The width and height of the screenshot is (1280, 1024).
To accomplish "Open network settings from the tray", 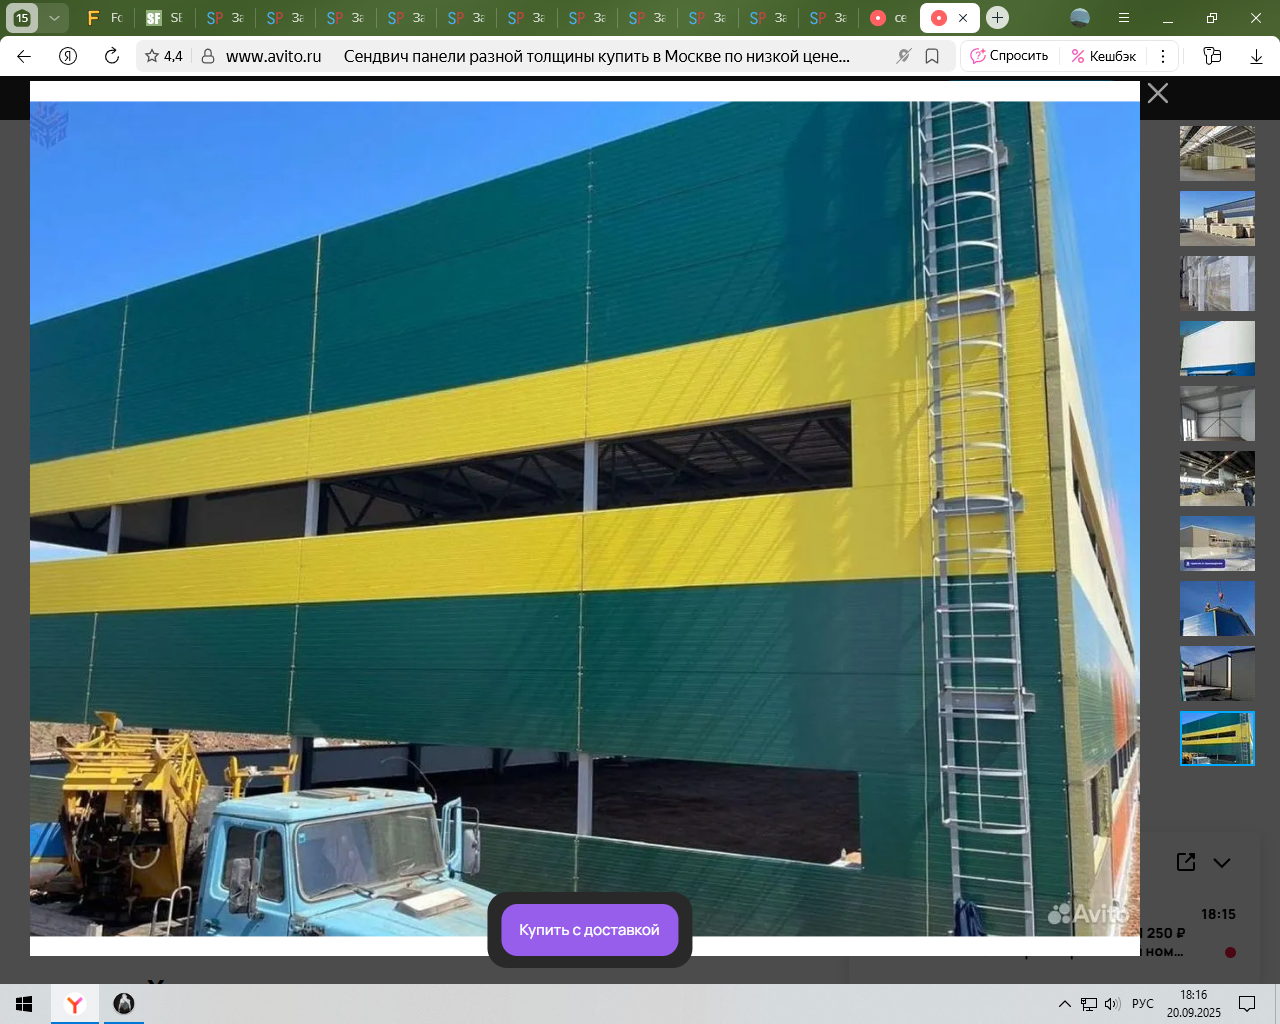I will (1089, 1004).
